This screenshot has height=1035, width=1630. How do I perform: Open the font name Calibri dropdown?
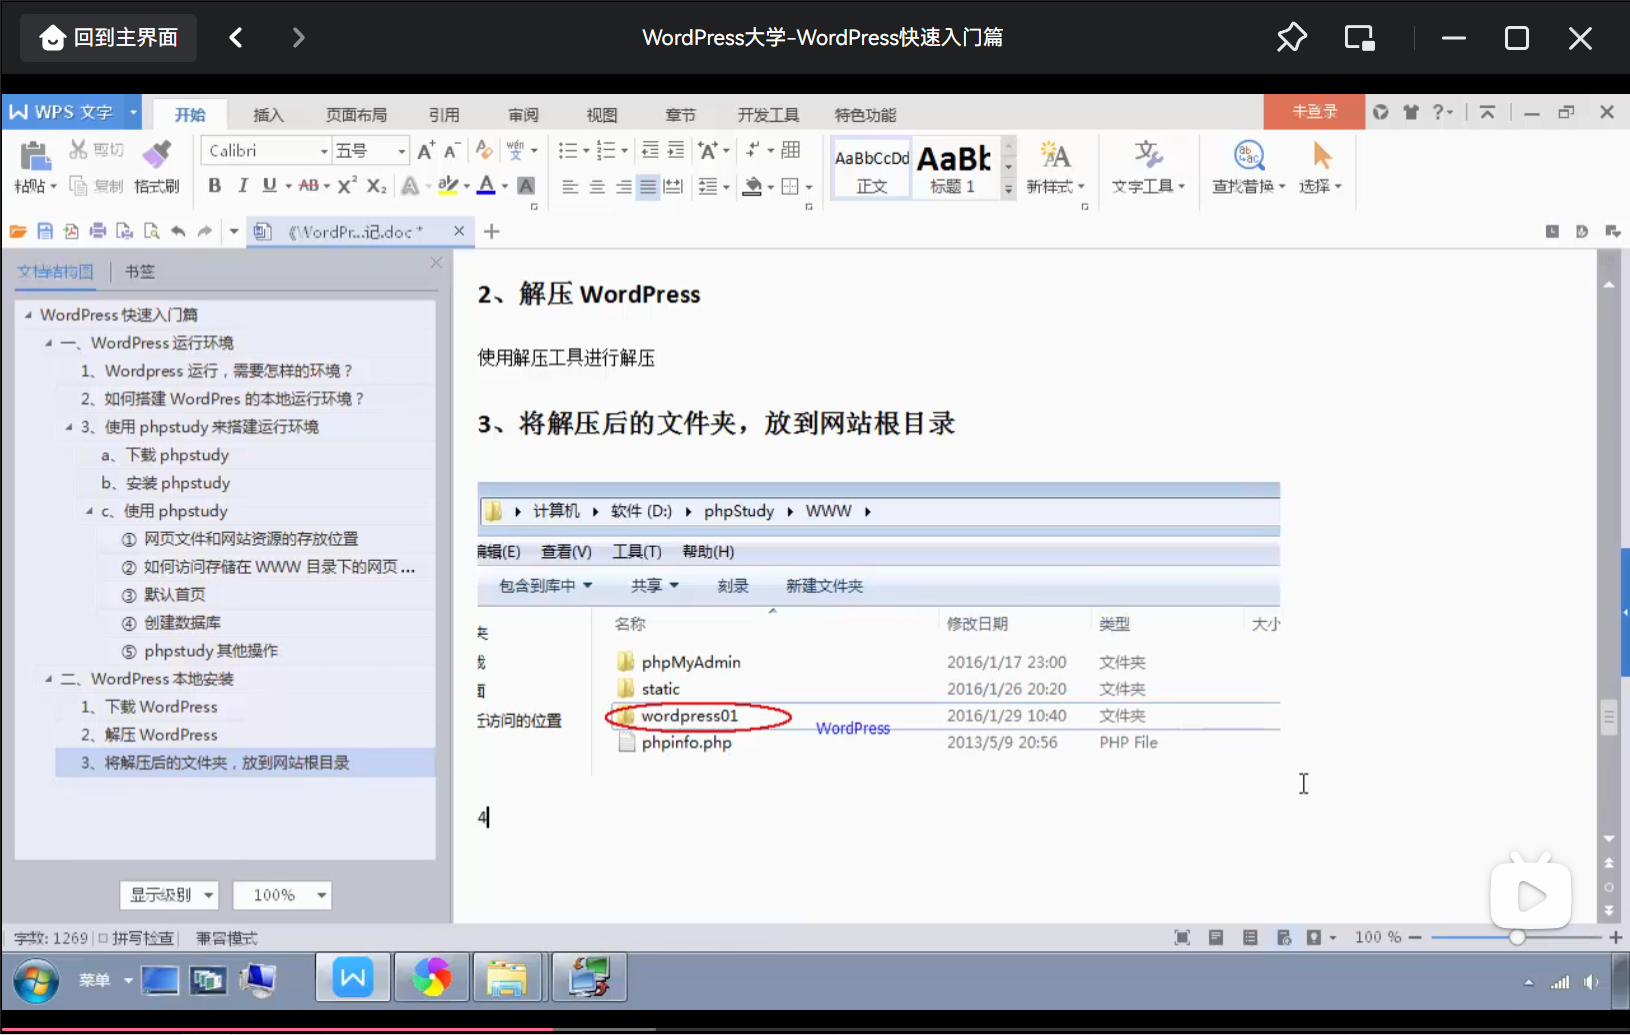point(324,151)
